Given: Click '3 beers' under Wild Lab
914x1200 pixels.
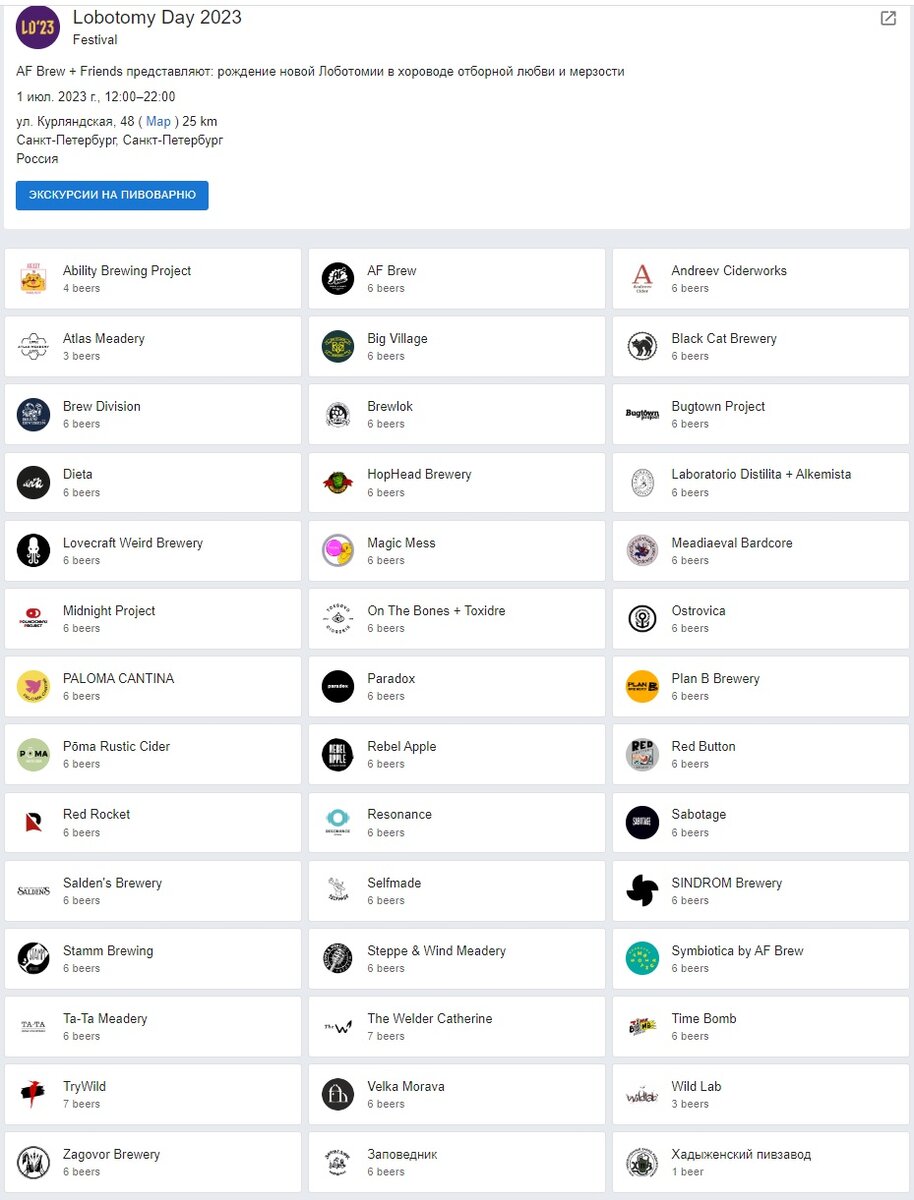Looking at the screenshot, I should click(690, 1104).
